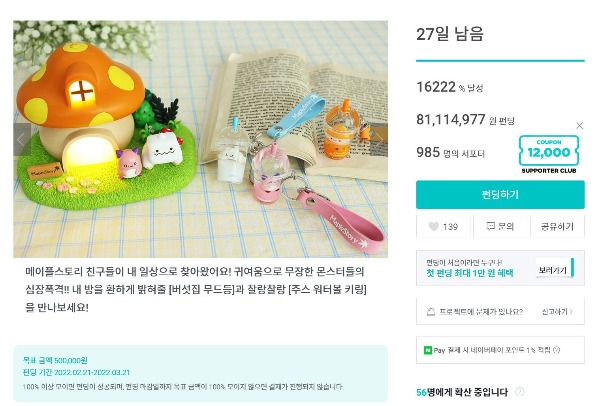Image resolution: width=600 pixels, height=406 pixels.
Task: Click the heart like icon with 139
Action: [x=433, y=227]
